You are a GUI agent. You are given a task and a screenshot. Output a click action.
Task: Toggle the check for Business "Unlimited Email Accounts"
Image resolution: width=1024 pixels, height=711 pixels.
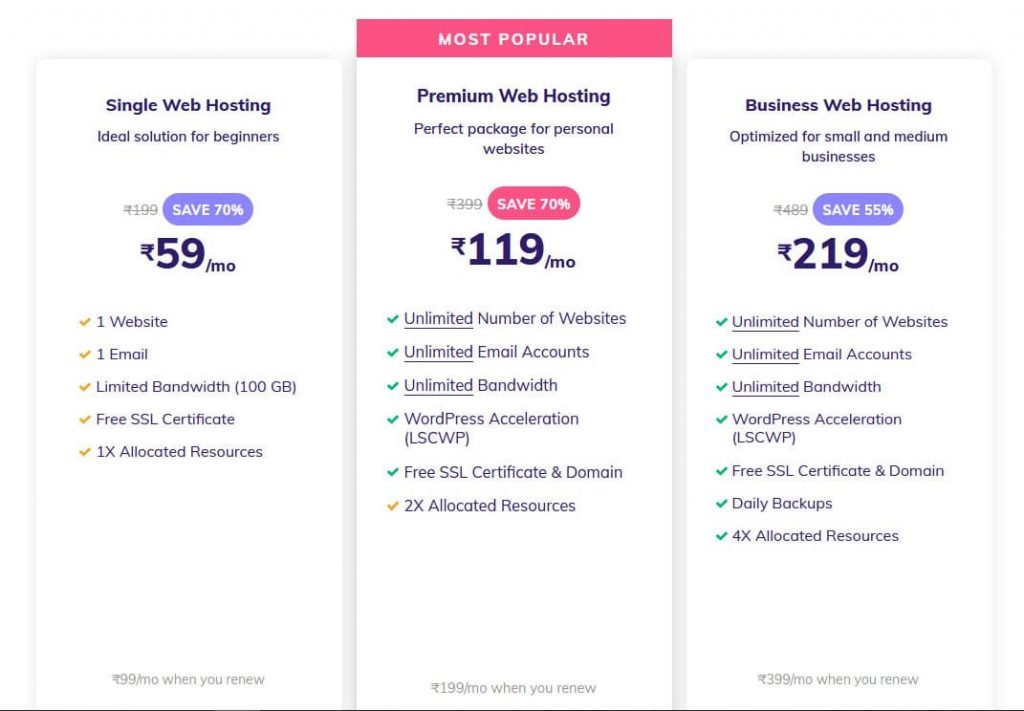(721, 354)
